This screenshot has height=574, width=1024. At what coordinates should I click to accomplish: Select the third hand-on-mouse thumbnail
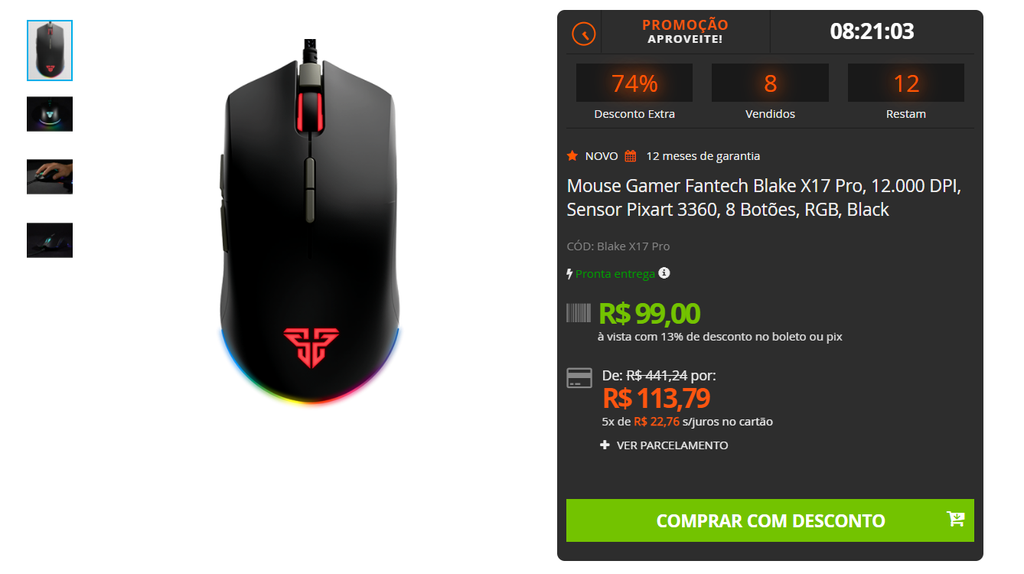(x=50, y=177)
